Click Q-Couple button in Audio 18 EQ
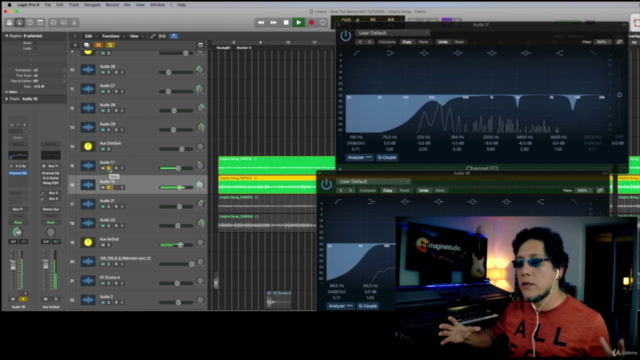This screenshot has height=360, width=640. 367,306
